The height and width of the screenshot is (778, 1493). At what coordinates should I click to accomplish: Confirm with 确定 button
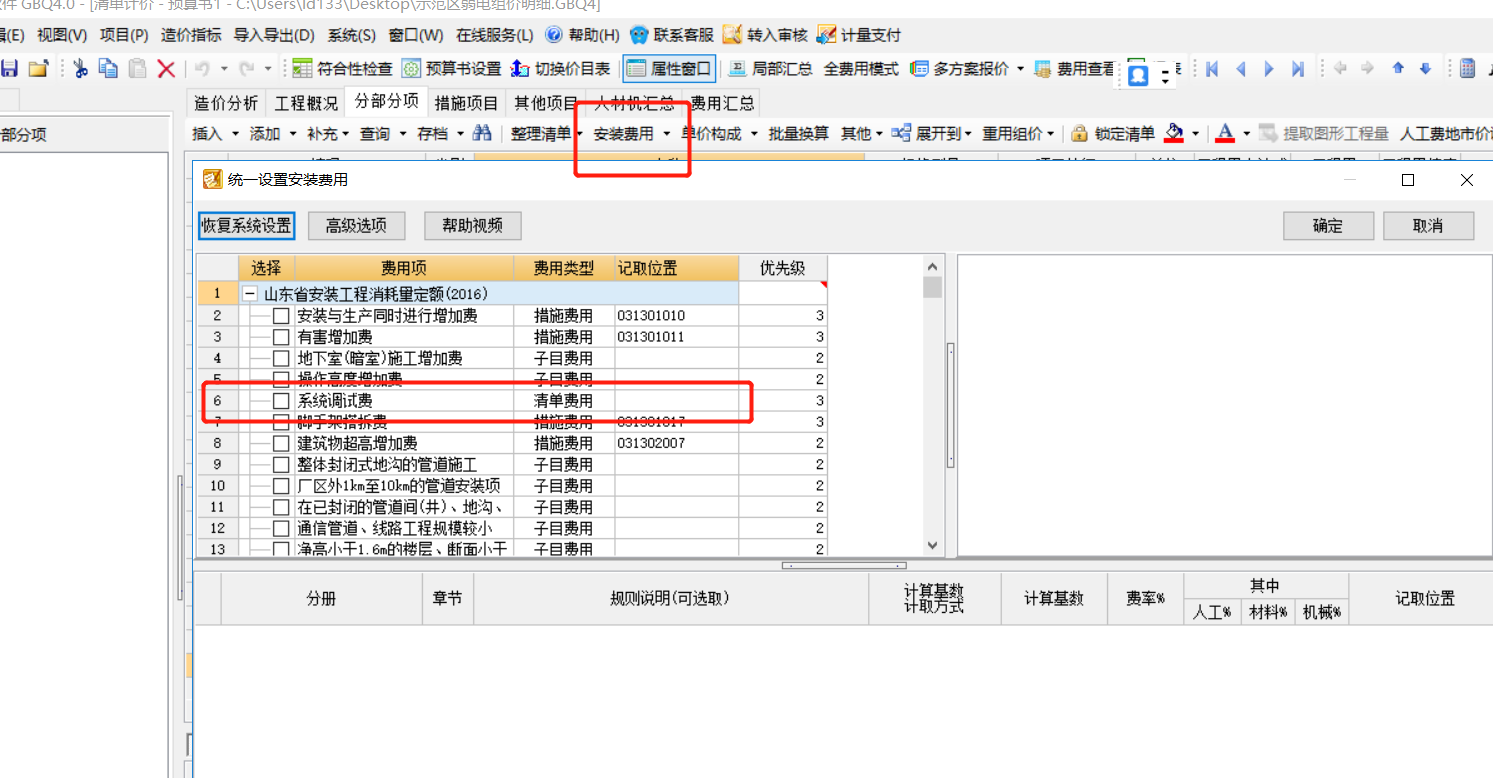pyautogui.click(x=1328, y=226)
